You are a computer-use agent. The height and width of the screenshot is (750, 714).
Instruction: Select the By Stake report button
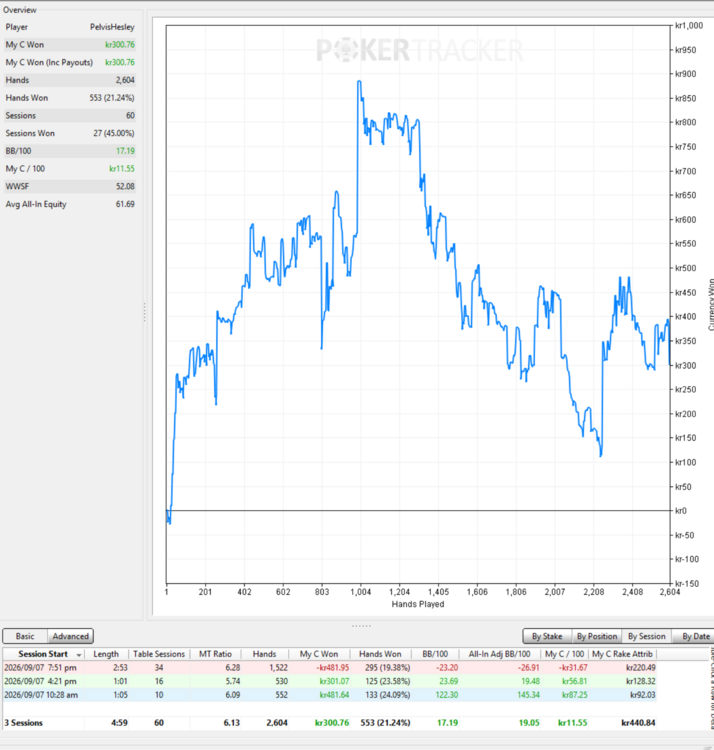547,636
